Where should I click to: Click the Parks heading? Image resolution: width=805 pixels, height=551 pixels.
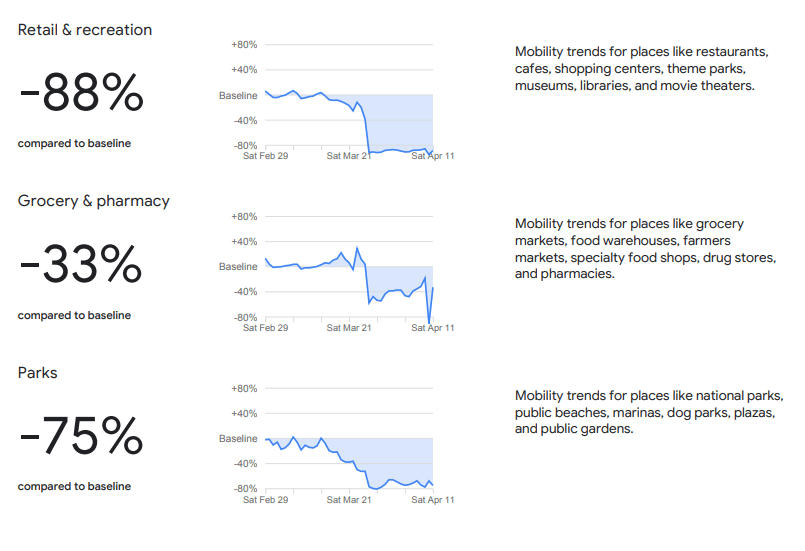38,373
